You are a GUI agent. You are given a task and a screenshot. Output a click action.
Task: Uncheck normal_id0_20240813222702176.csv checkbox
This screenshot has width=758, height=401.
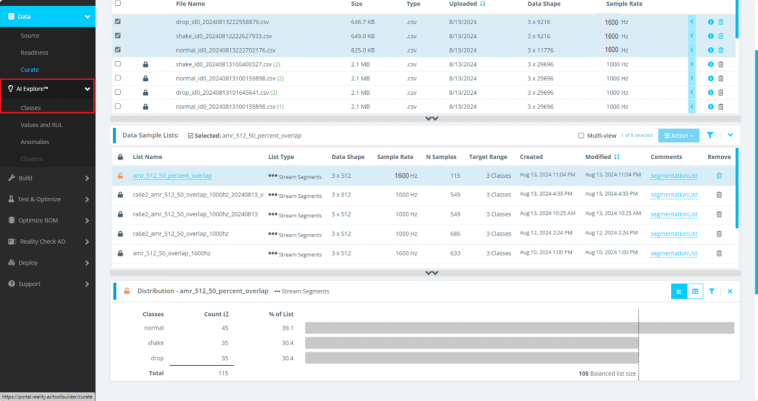tap(117, 49)
